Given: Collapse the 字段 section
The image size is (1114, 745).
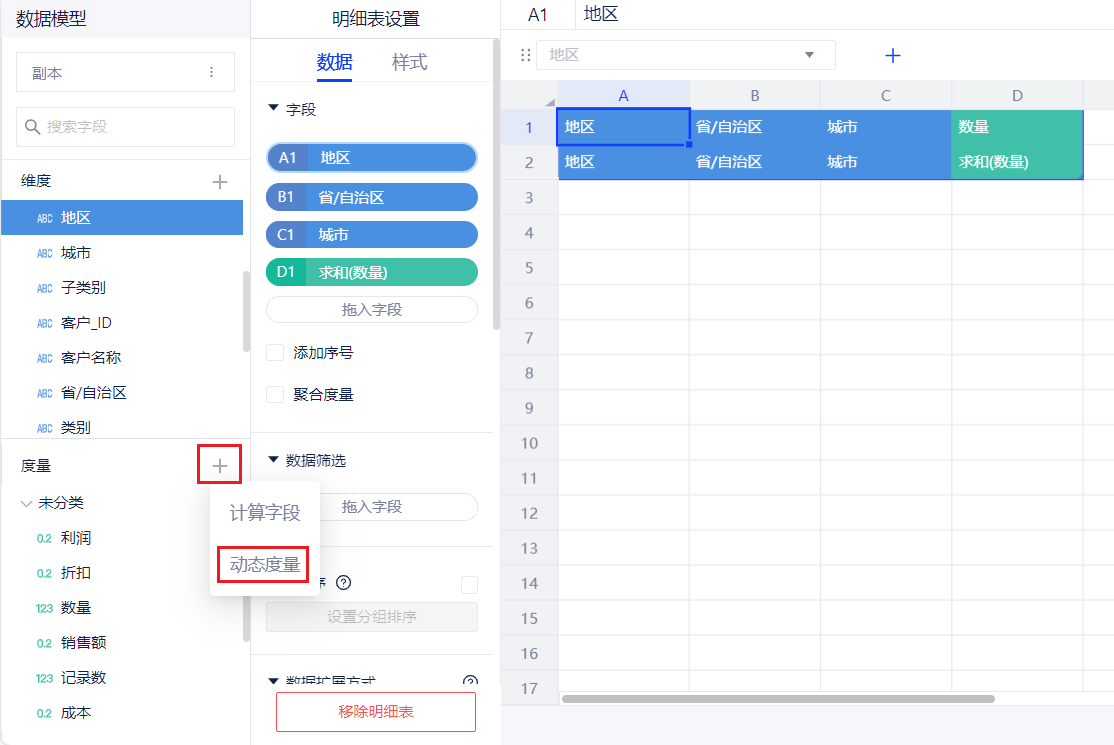Looking at the screenshot, I should 273,109.
